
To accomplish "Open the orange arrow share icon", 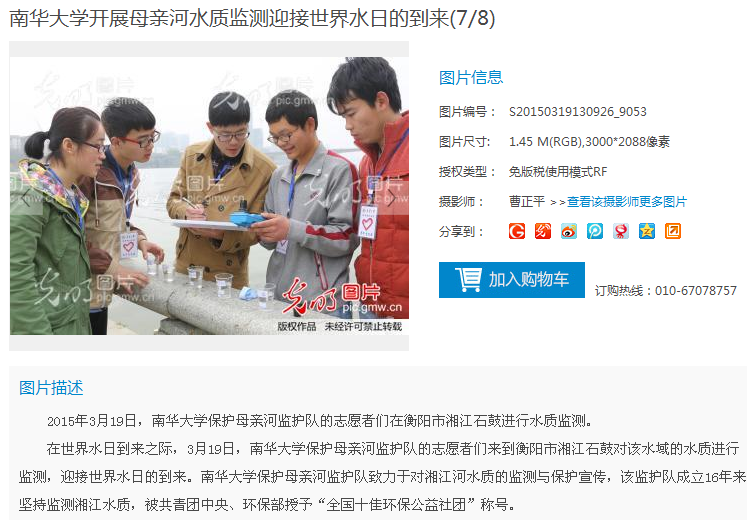I will 673,231.
